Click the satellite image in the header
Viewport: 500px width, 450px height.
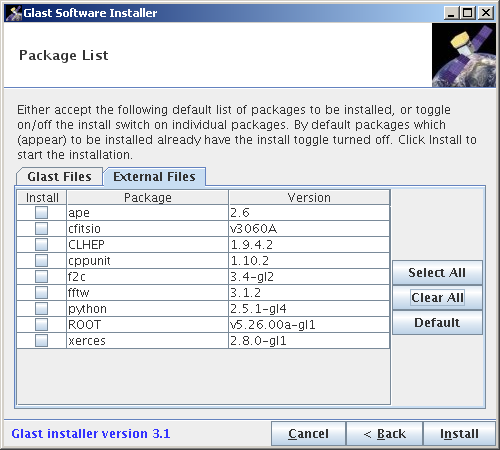(x=464, y=55)
